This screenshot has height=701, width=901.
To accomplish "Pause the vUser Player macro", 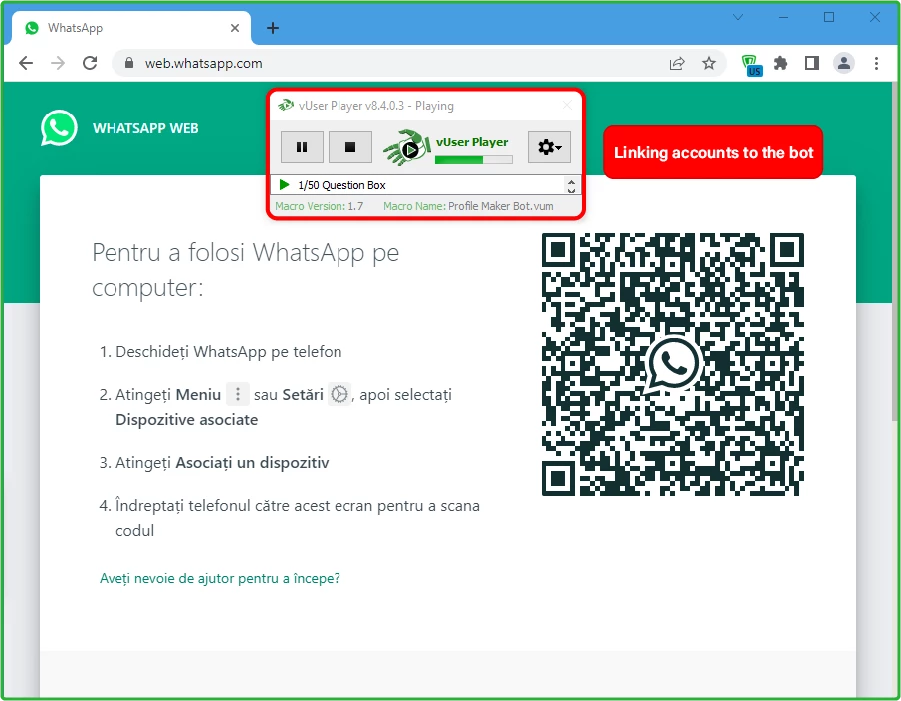I will tap(302, 147).
